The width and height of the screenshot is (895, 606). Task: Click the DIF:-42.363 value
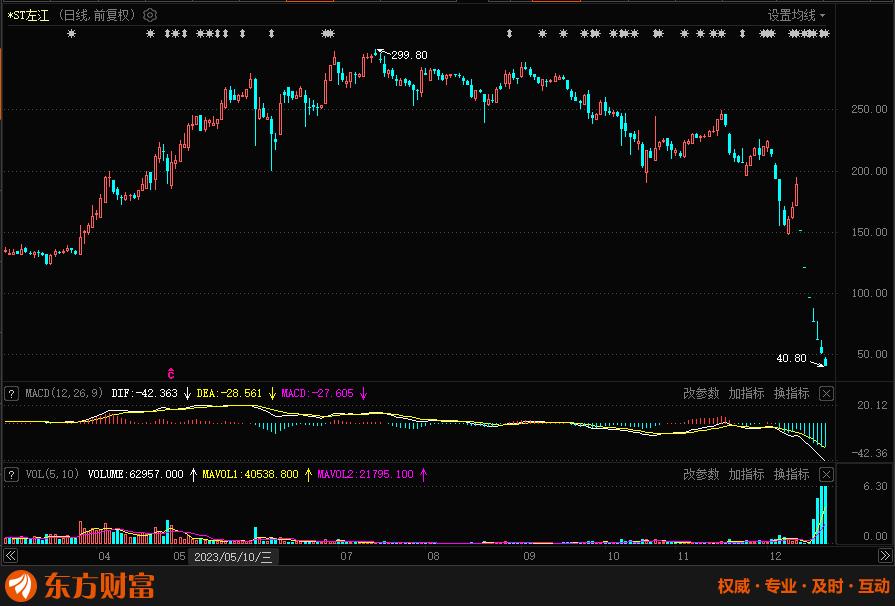pyautogui.click(x=144, y=394)
